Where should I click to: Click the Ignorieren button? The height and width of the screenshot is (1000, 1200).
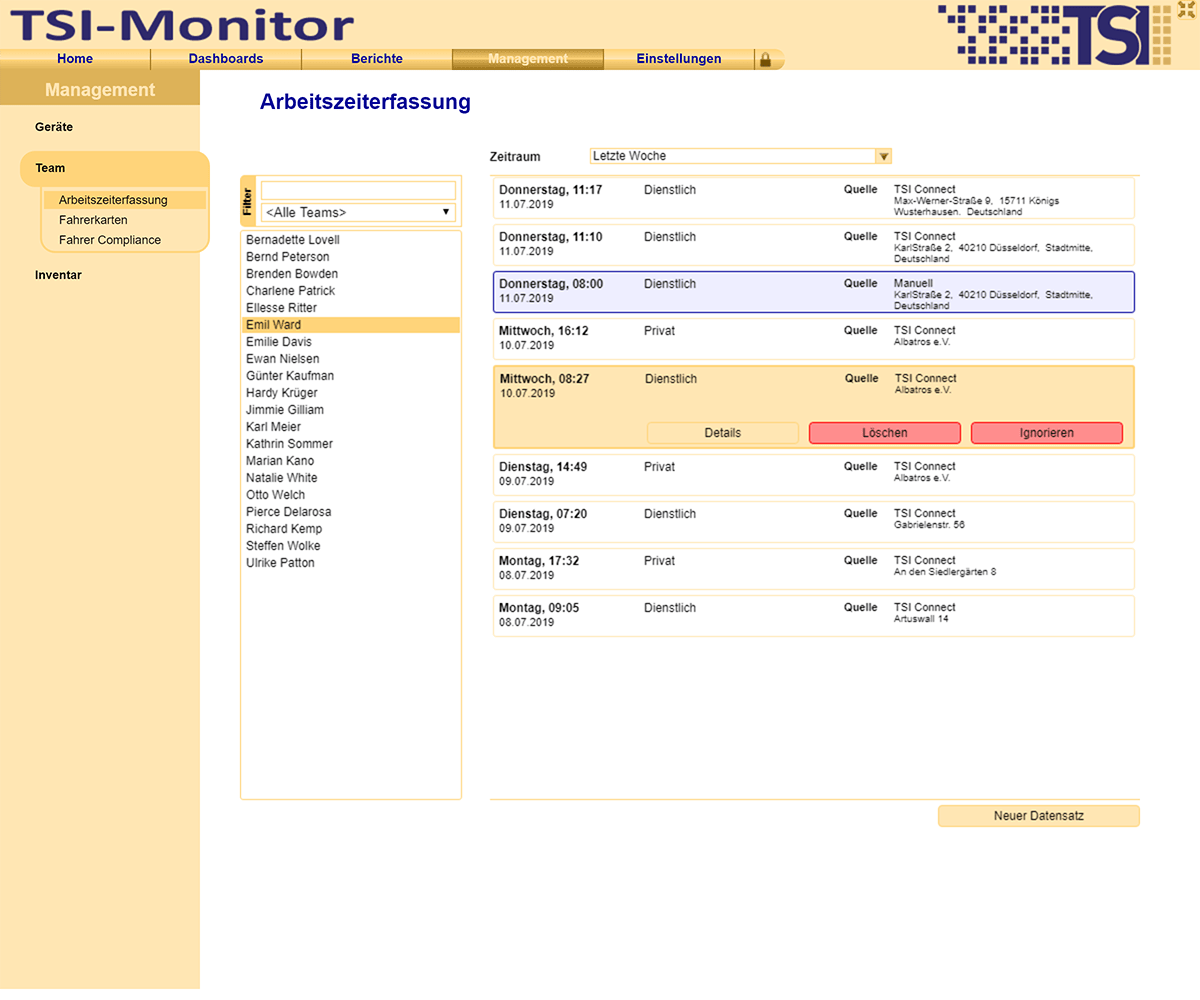coord(1047,433)
